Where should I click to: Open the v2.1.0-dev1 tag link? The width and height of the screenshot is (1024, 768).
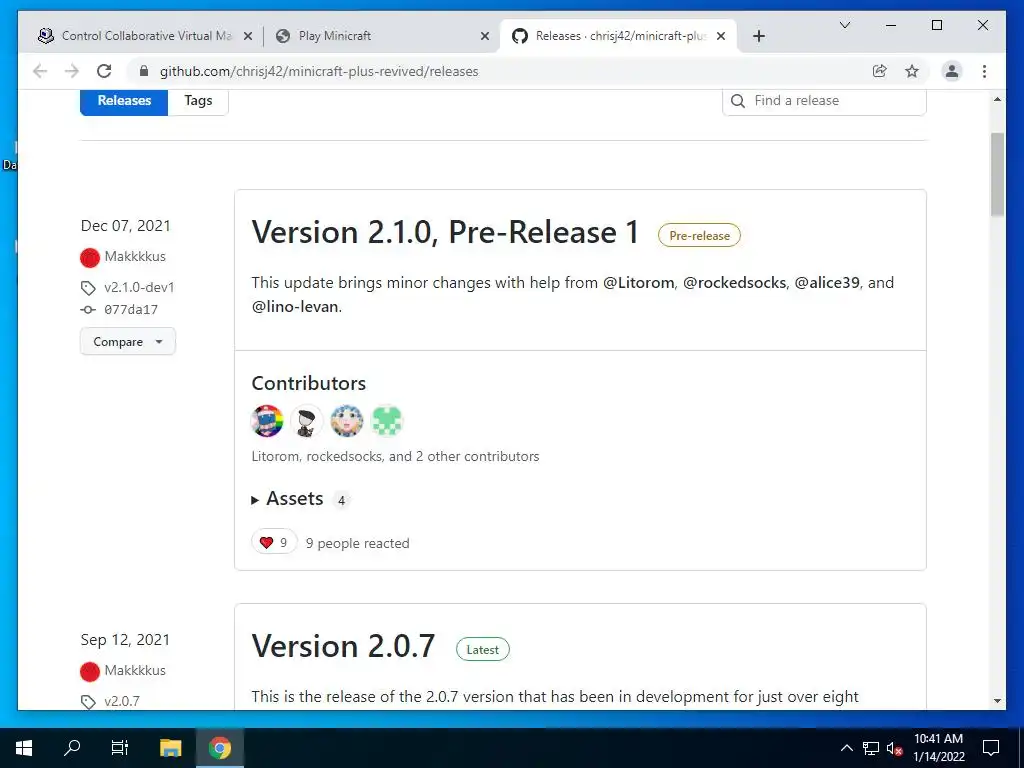tap(139, 287)
